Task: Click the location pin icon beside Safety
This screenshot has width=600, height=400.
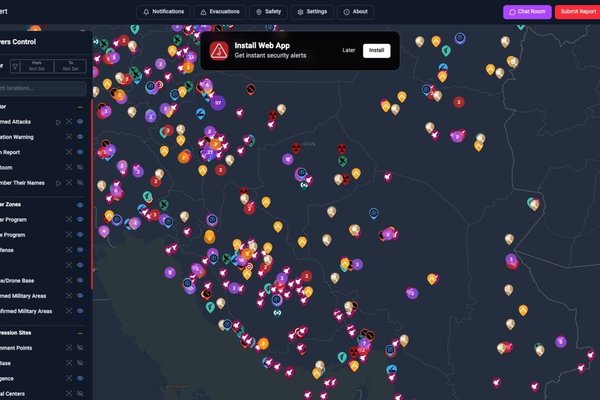Action: [x=259, y=12]
